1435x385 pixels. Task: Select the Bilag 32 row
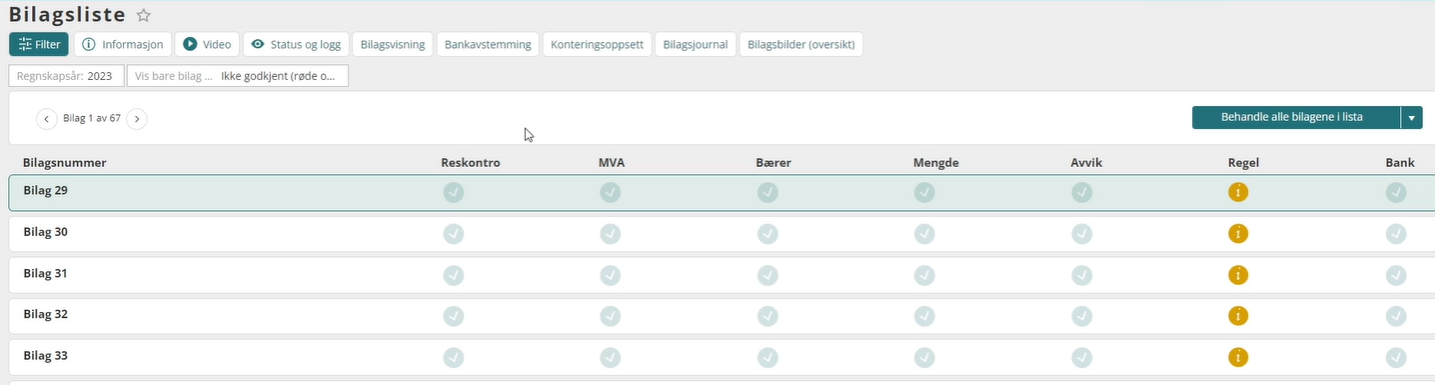click(x=717, y=315)
